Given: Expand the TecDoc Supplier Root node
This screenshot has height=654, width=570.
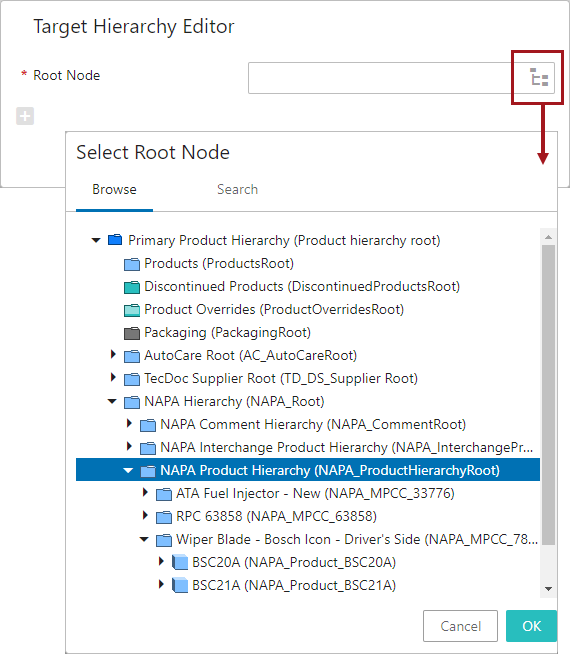Looking at the screenshot, I should point(113,377).
